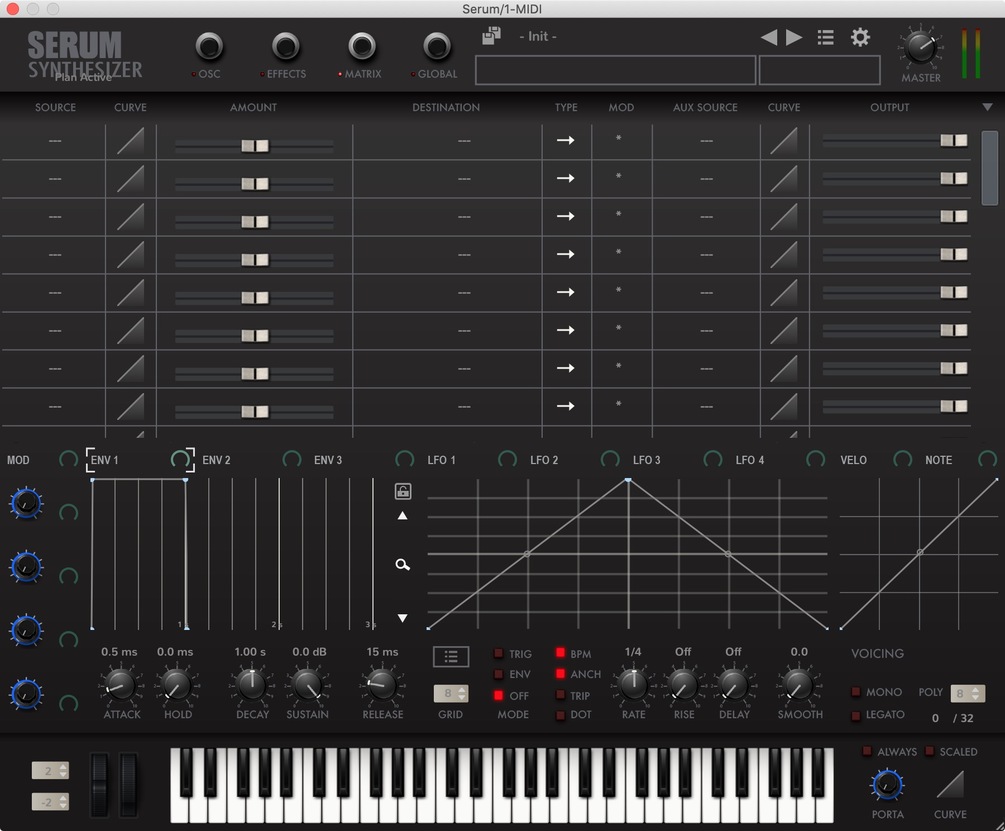Select the ENV 3 tab

tap(328, 460)
